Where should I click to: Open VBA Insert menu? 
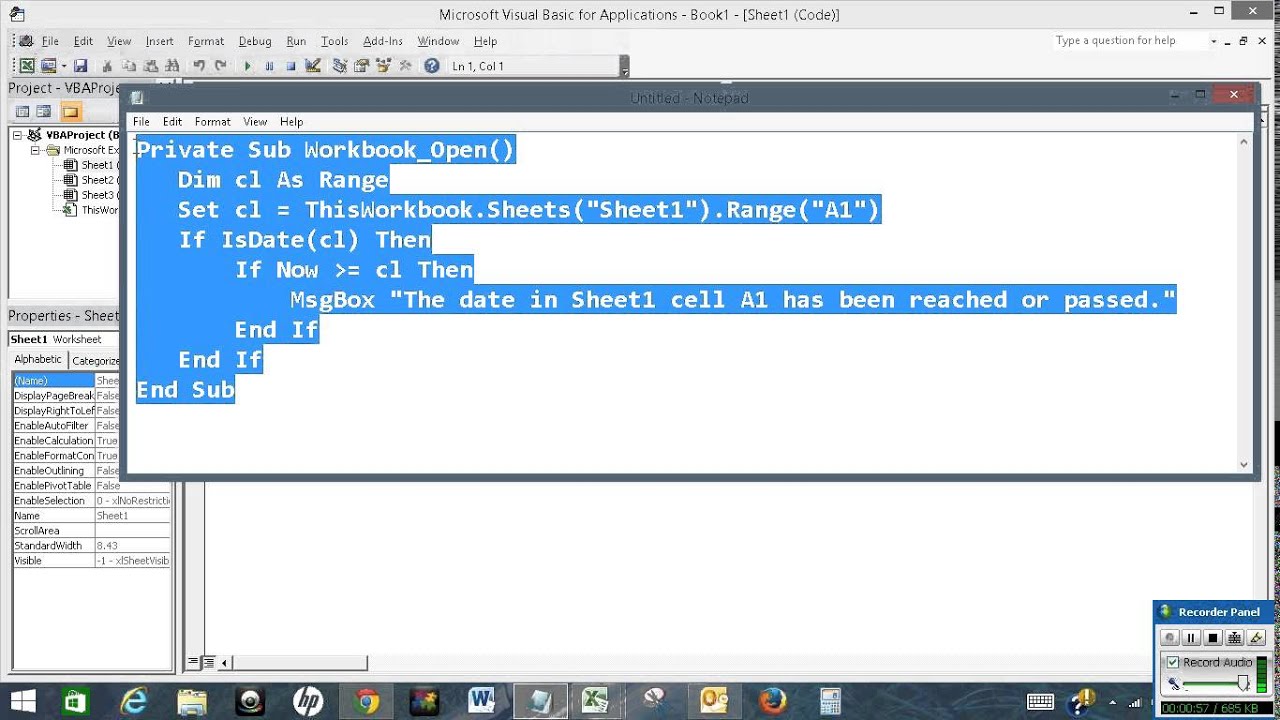click(159, 41)
